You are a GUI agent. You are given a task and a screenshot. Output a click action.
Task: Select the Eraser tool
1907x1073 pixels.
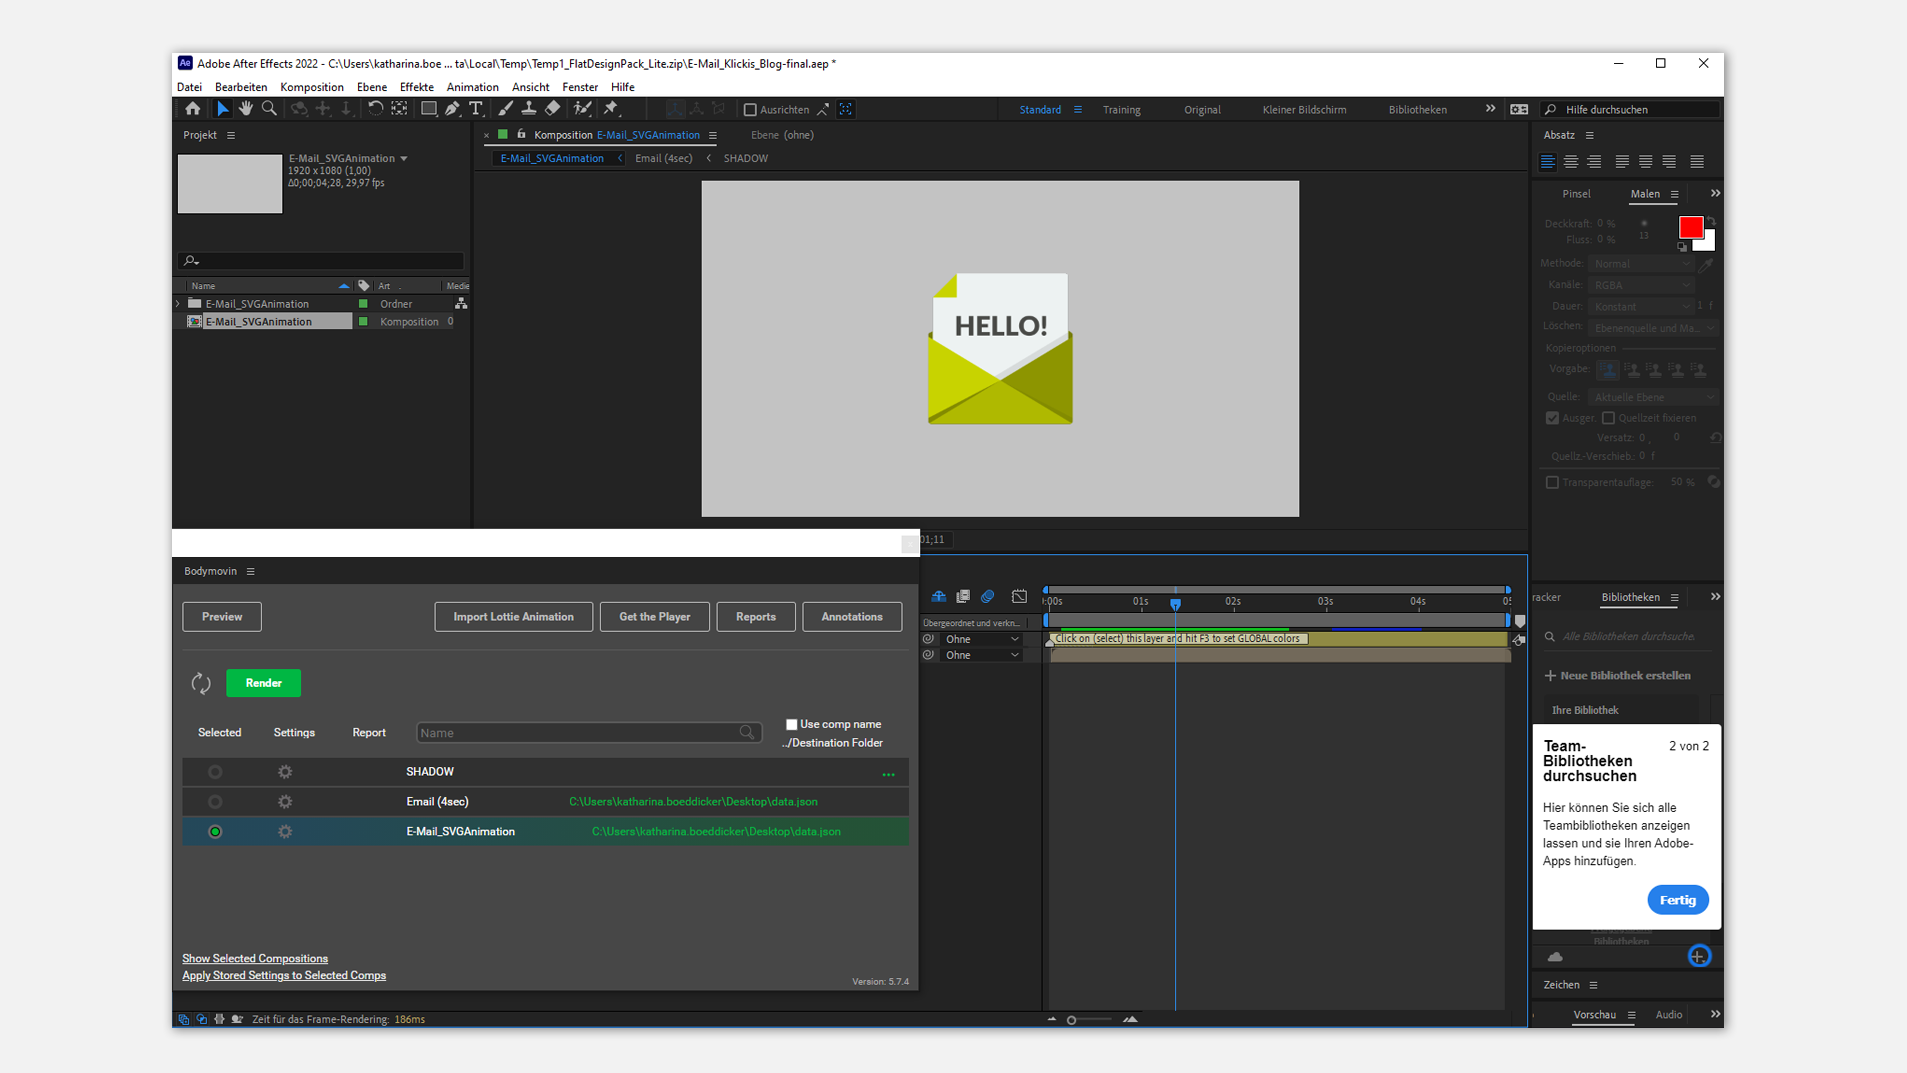coord(553,109)
